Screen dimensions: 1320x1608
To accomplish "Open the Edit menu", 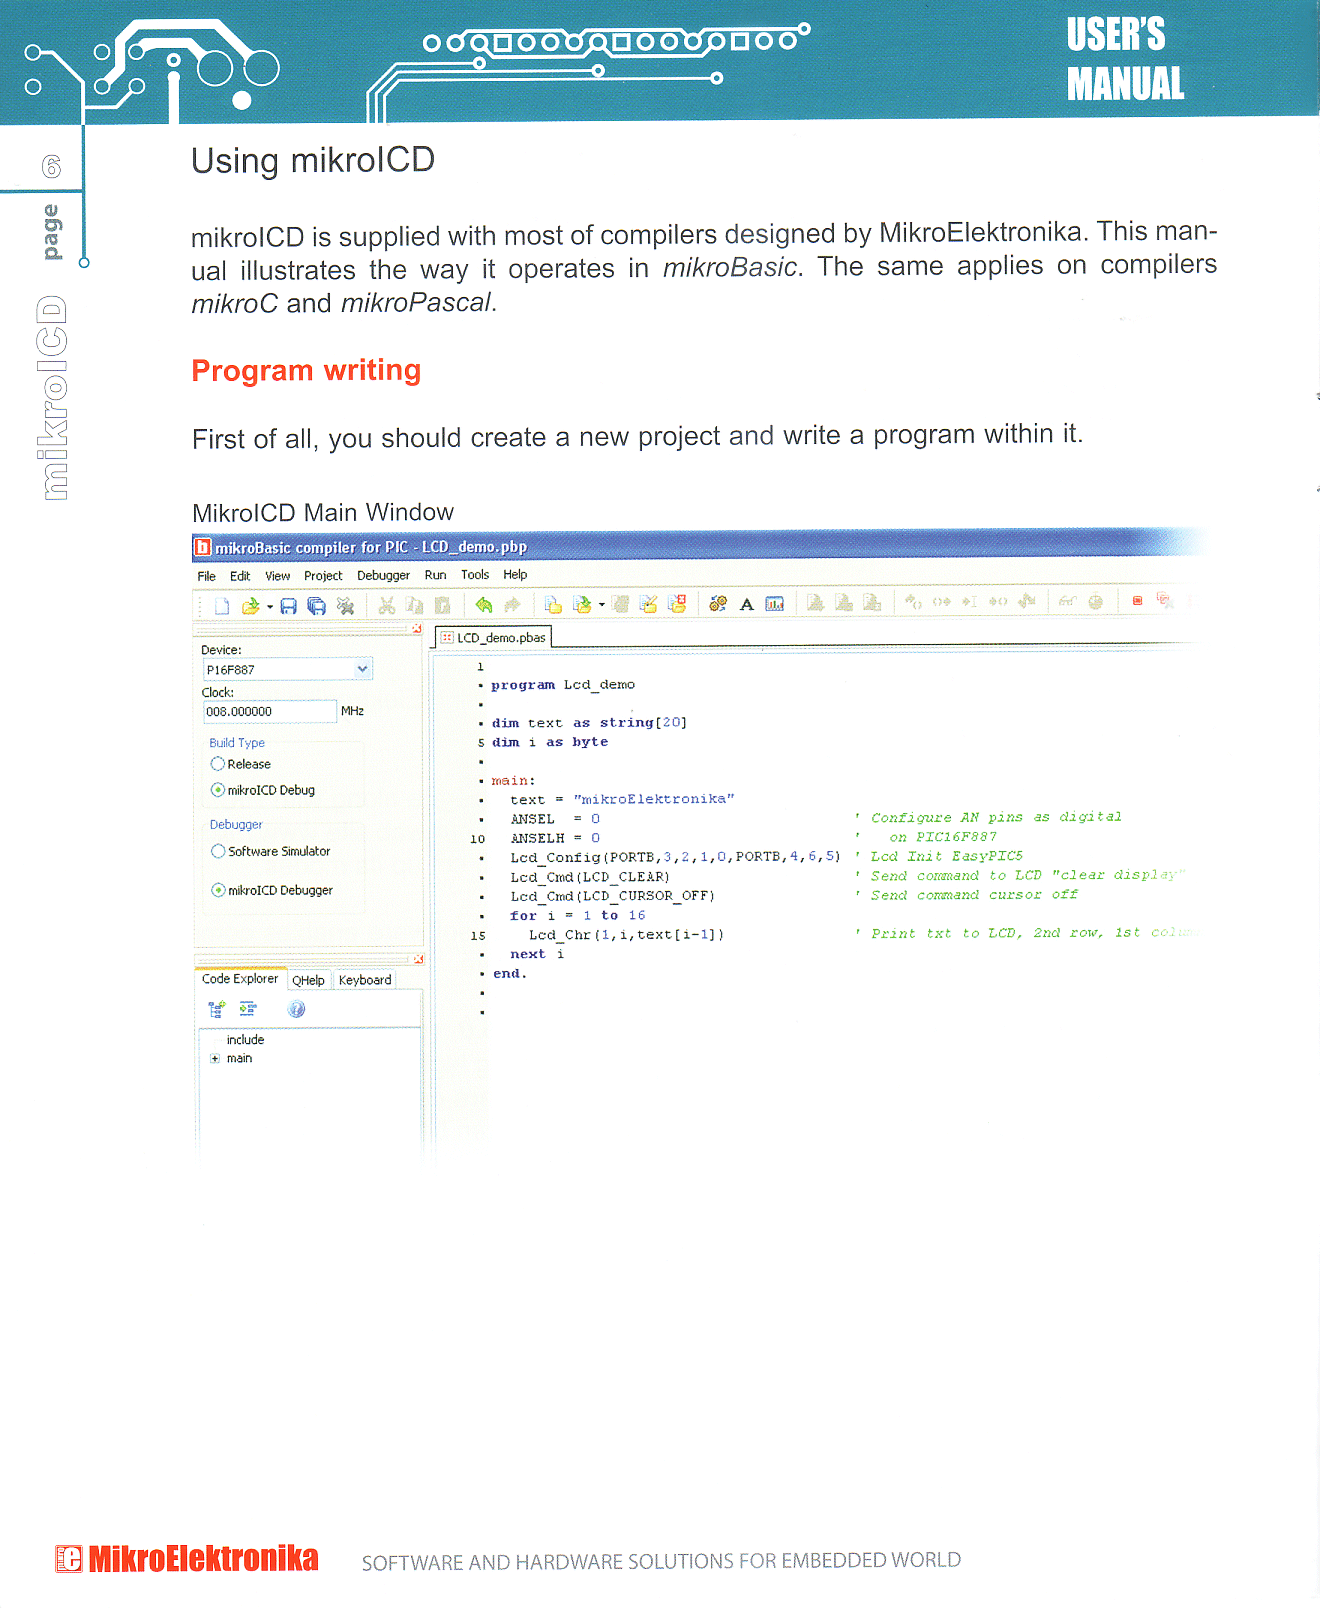I will click(240, 577).
